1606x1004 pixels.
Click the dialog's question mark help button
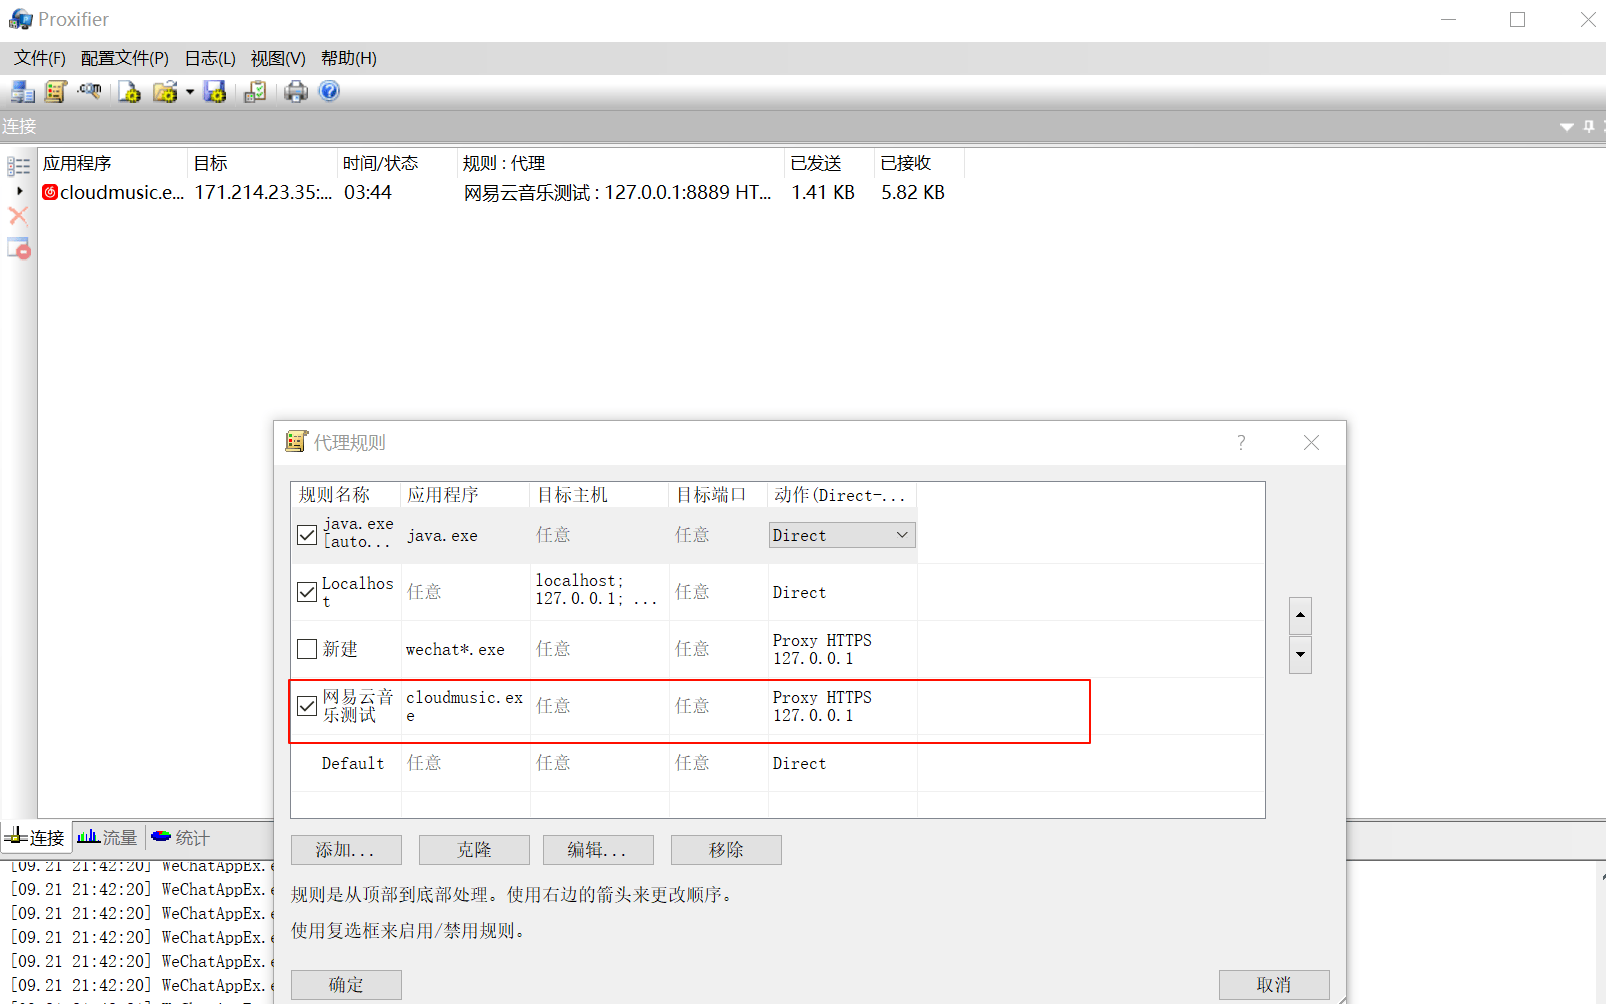click(1241, 442)
